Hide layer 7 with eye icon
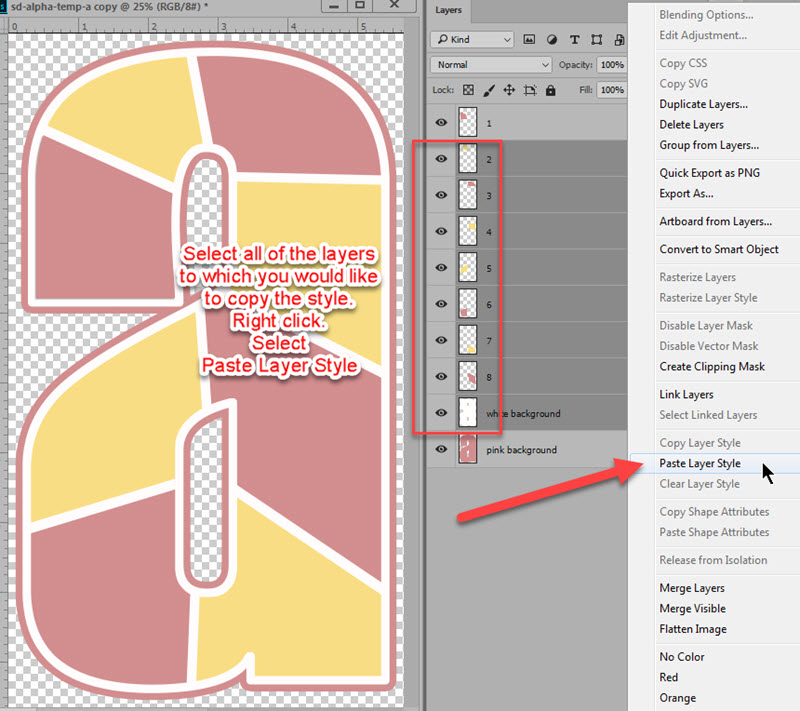Image resolution: width=800 pixels, height=711 pixels. pyautogui.click(x=441, y=340)
